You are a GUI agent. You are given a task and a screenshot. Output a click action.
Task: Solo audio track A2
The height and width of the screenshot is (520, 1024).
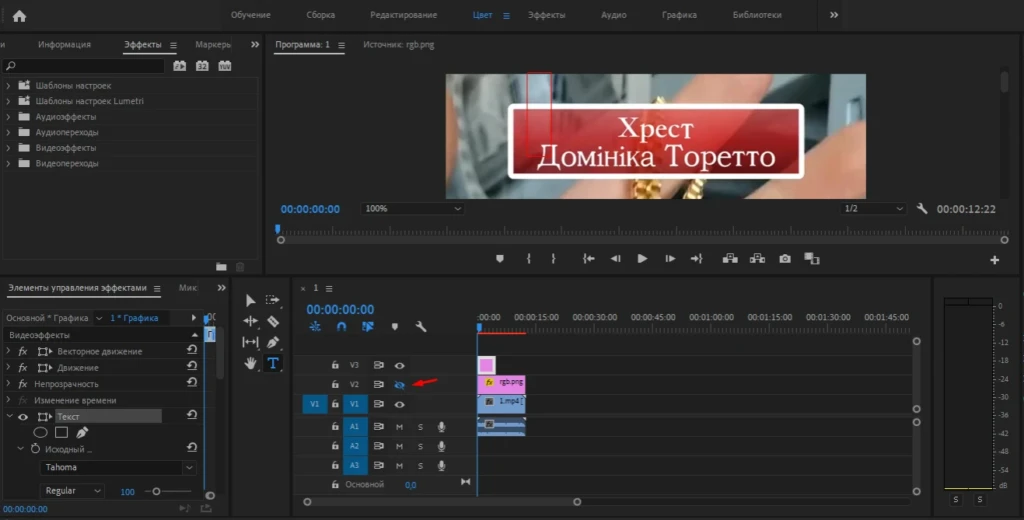420,446
